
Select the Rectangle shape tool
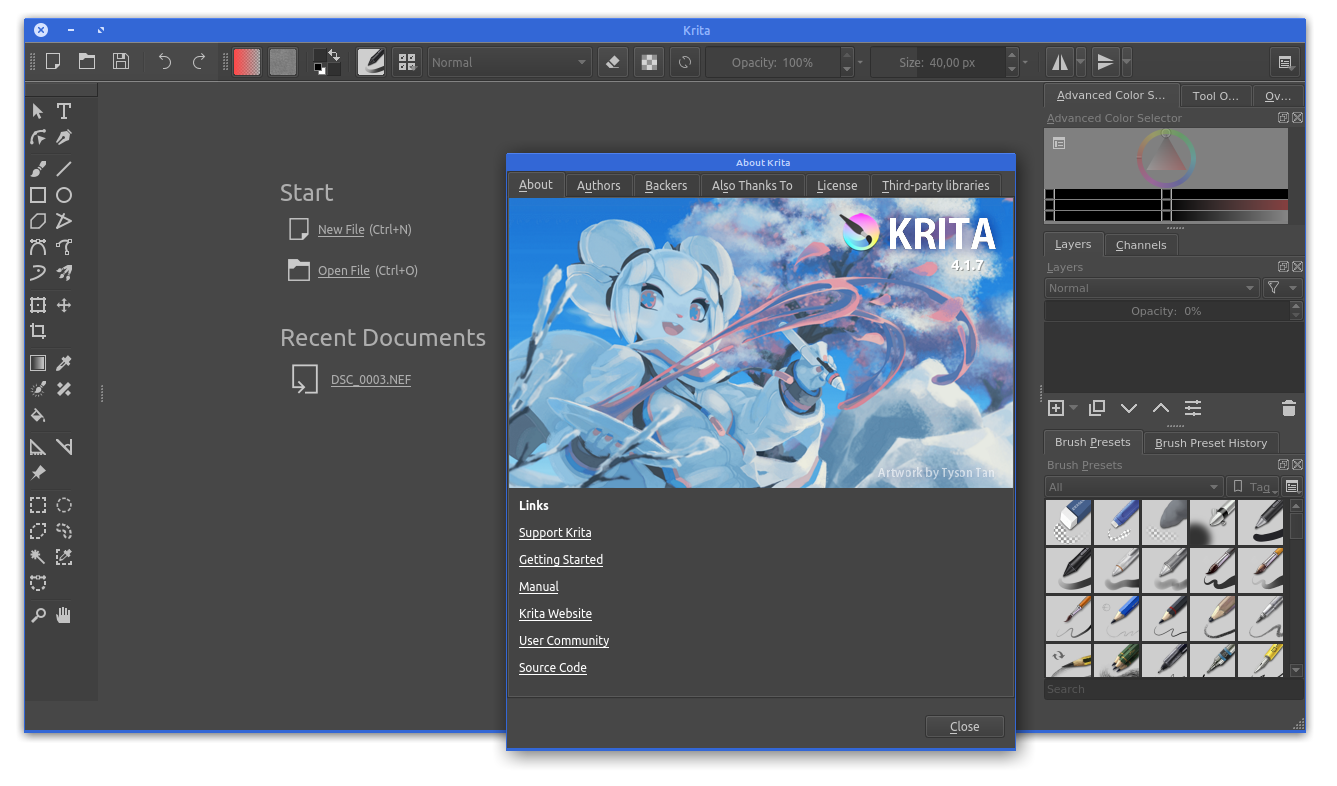click(x=38, y=195)
